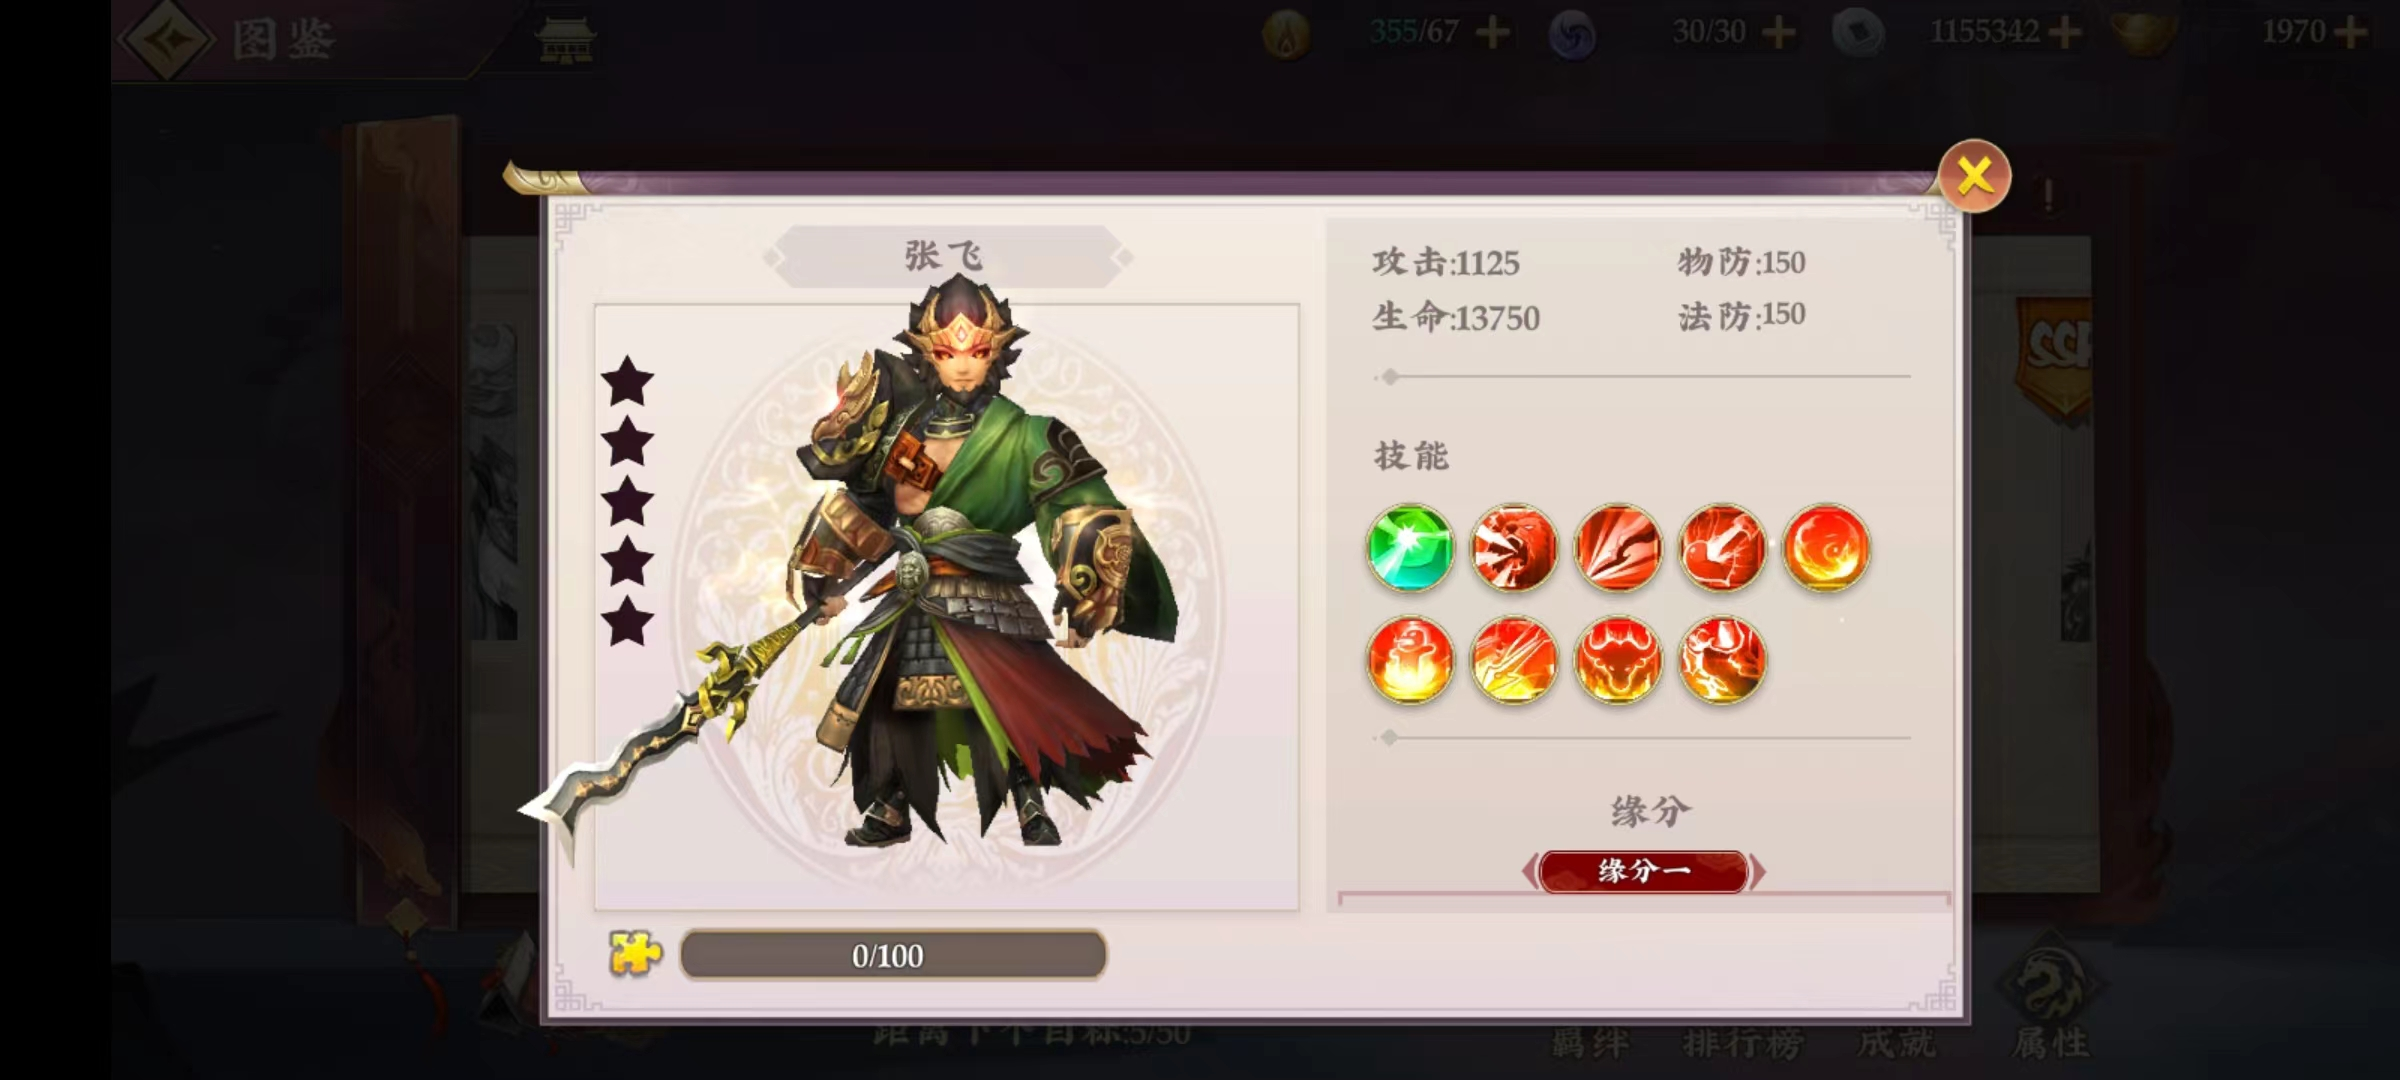This screenshot has height=1080, width=2400.
Task: Click the yellow puzzle piece fragment icon
Action: [x=635, y=954]
